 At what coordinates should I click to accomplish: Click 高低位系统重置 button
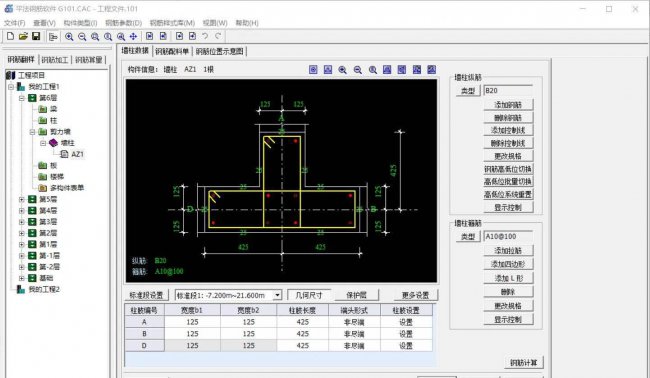click(x=508, y=194)
